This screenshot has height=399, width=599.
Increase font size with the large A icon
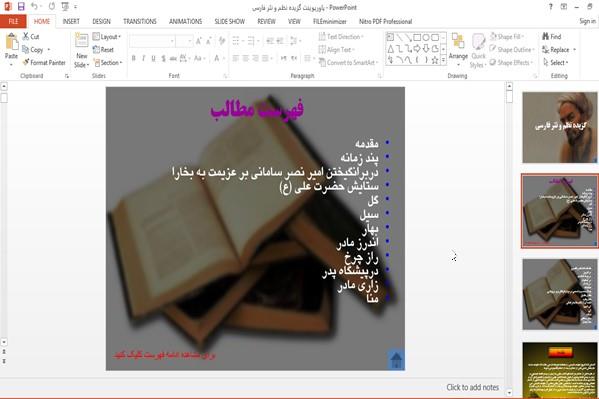[x=198, y=41]
